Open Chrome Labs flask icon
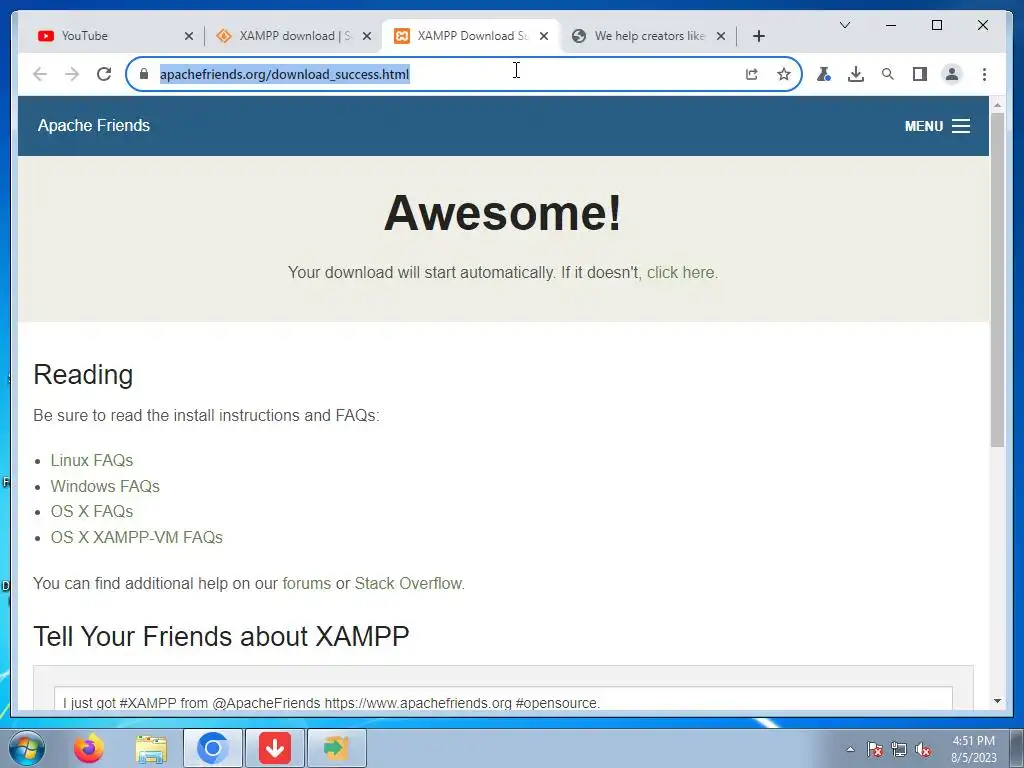 click(x=824, y=74)
